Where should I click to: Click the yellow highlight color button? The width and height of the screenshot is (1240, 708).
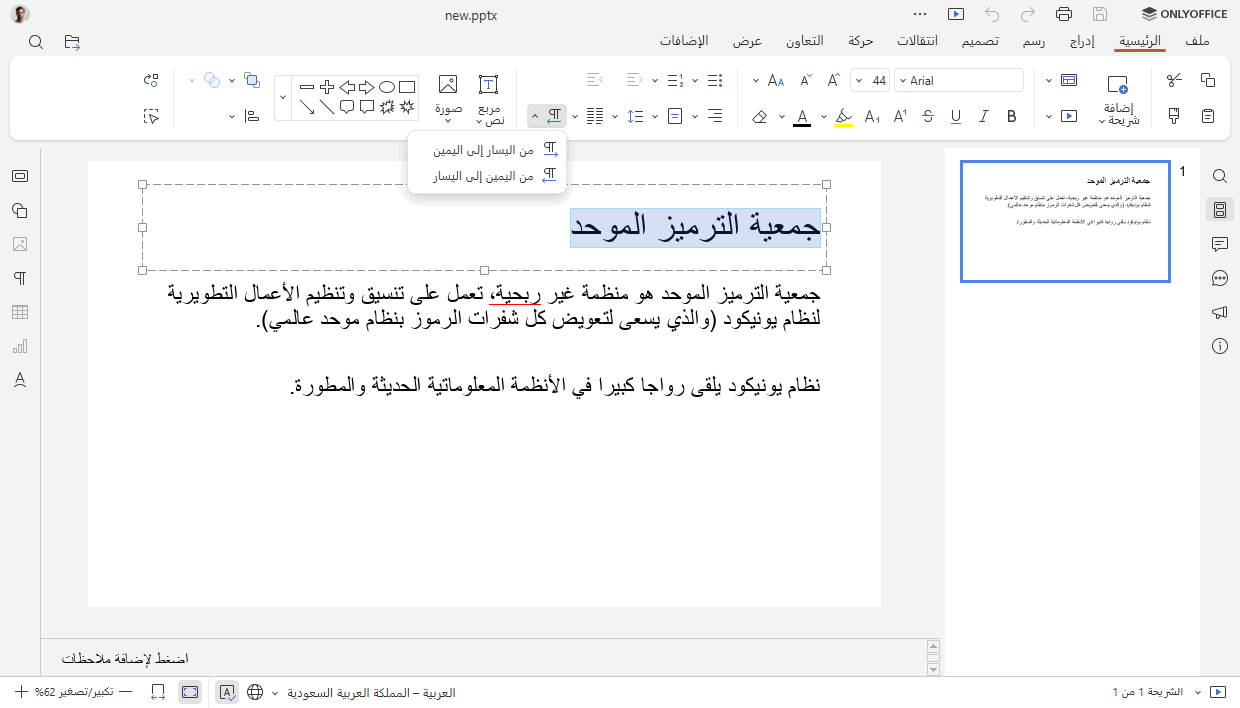(844, 117)
